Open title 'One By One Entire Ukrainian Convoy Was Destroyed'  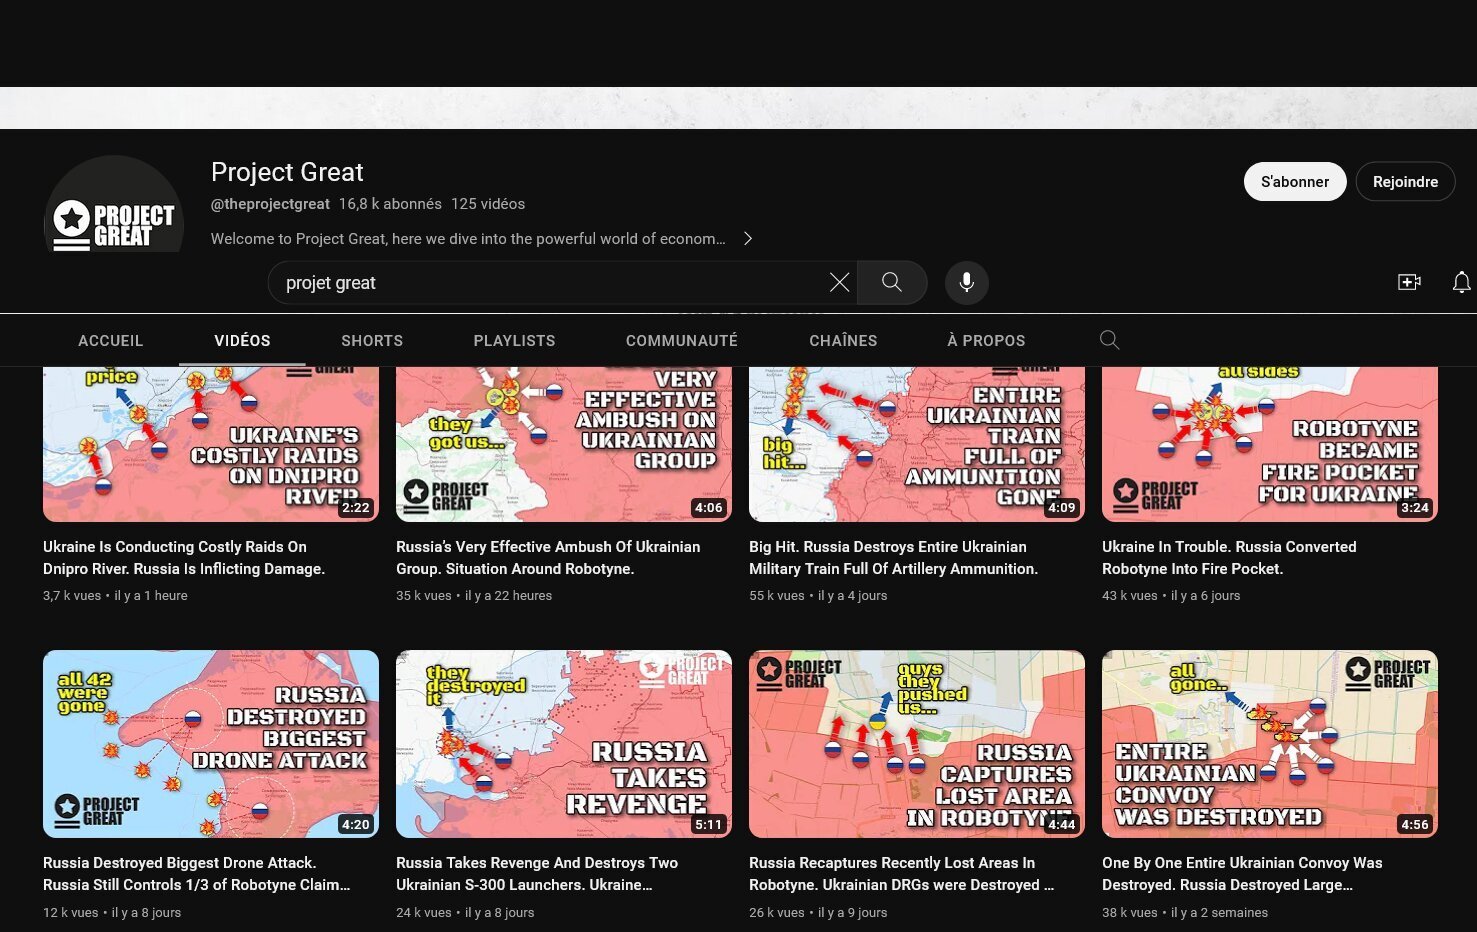coord(1242,874)
